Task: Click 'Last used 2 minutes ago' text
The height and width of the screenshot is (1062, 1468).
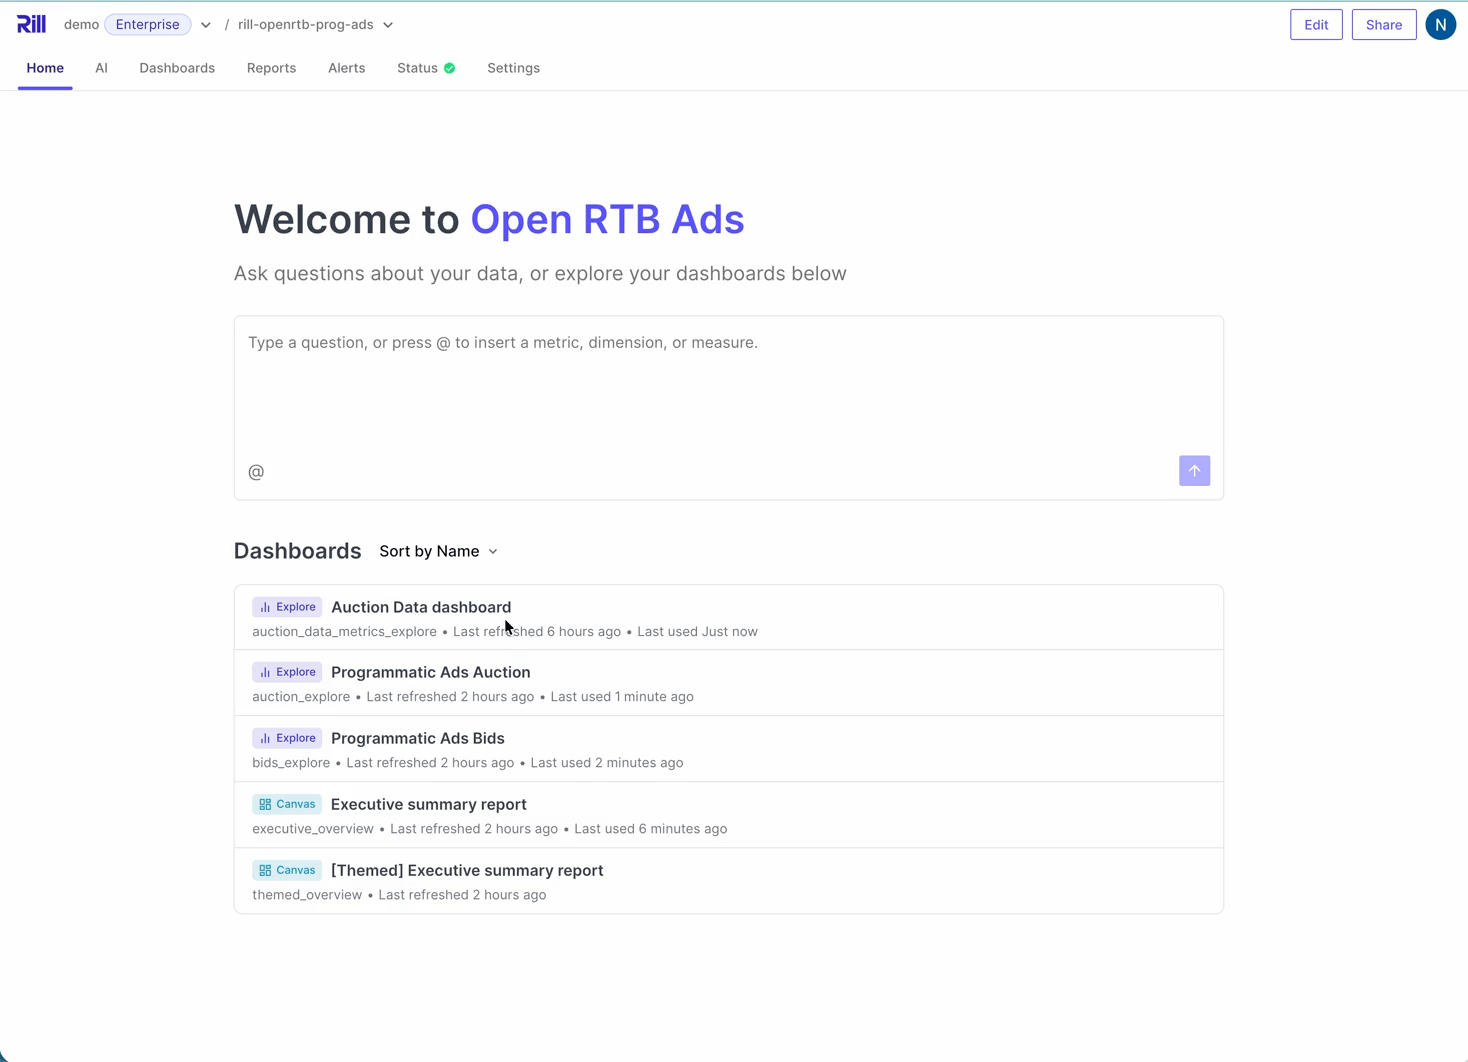Action: (607, 763)
